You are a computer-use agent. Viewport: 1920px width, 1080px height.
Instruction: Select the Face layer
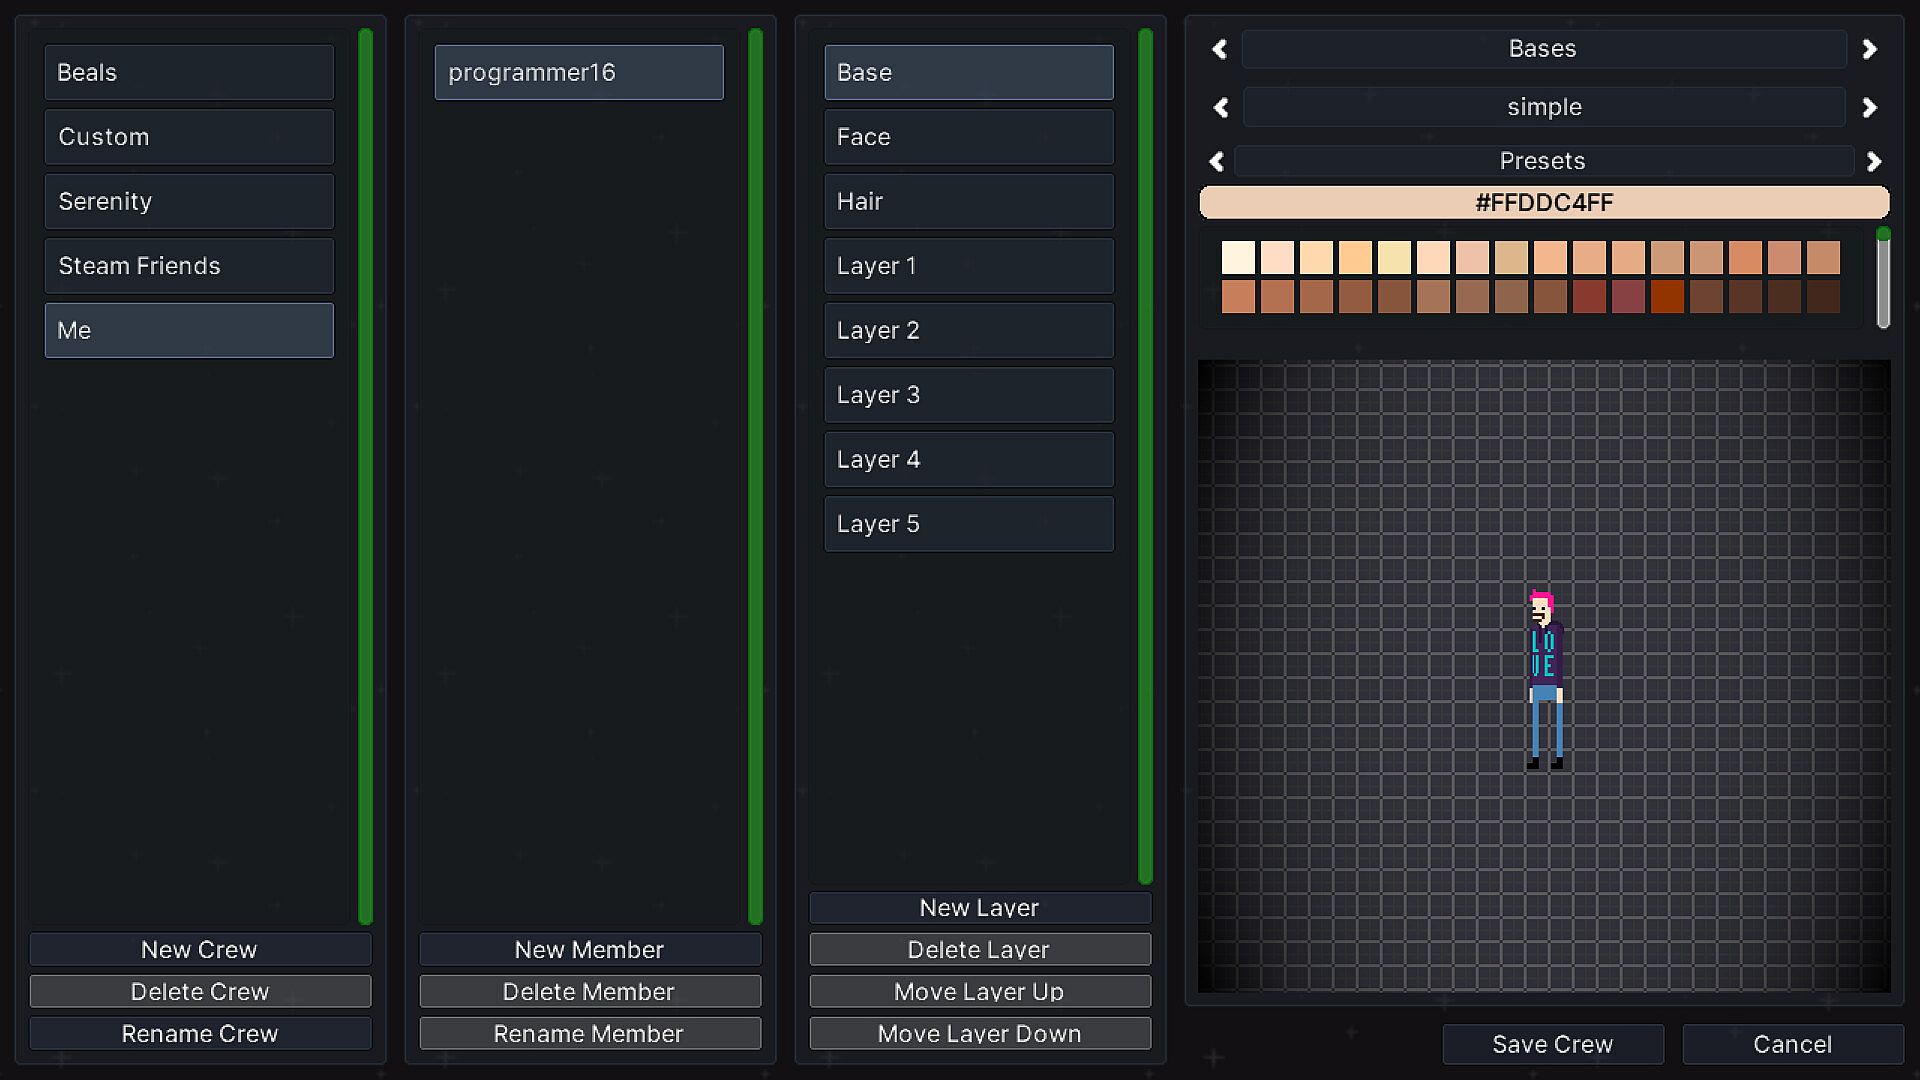point(968,137)
